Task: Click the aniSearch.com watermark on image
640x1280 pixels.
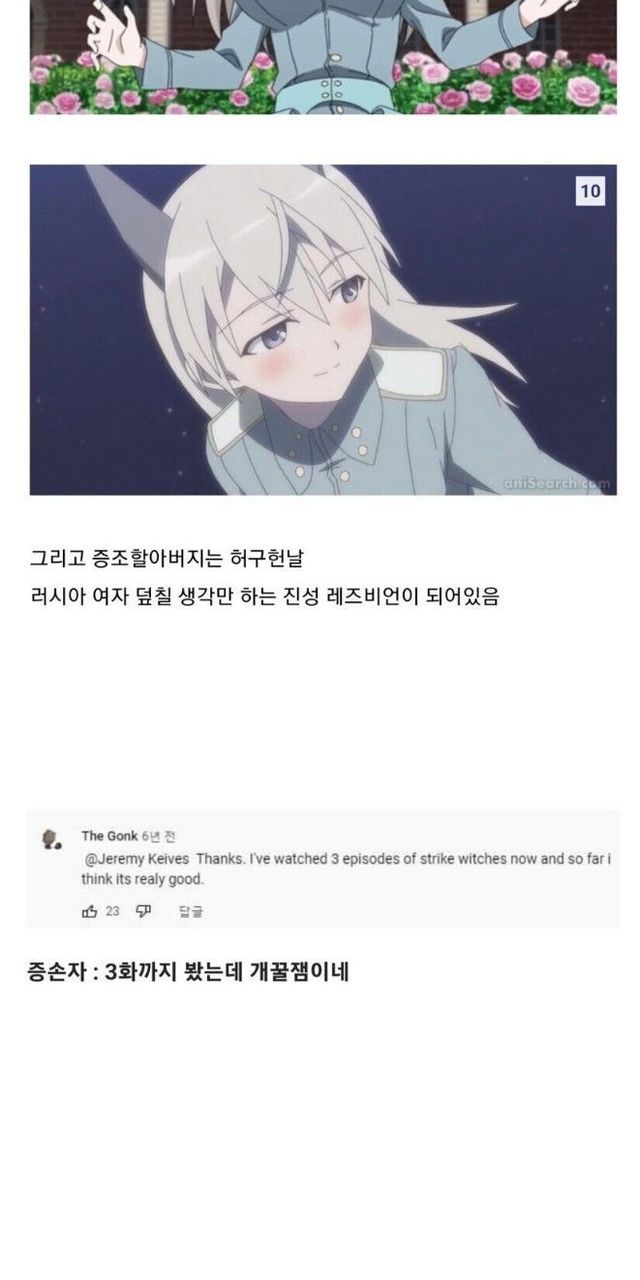Action: click(x=556, y=483)
